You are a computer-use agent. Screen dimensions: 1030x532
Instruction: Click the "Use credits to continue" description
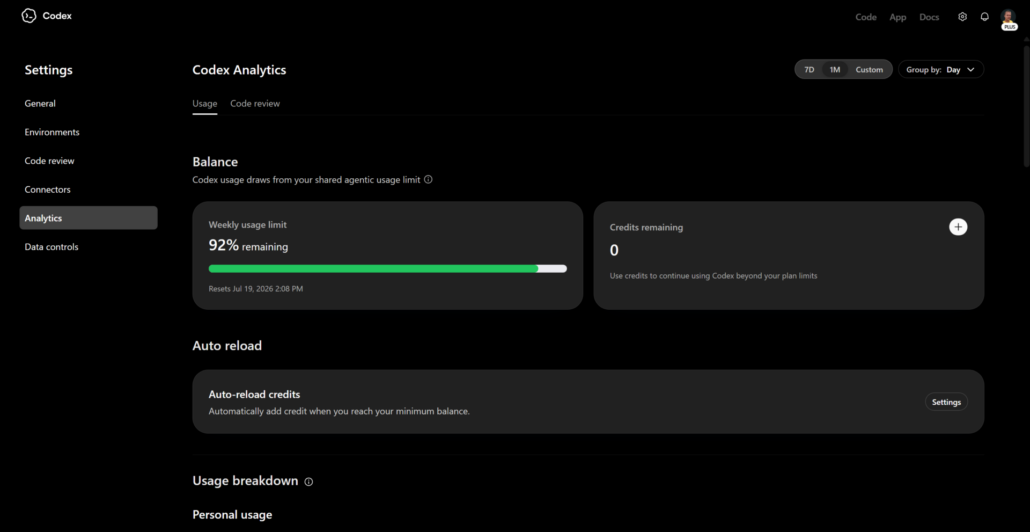713,277
